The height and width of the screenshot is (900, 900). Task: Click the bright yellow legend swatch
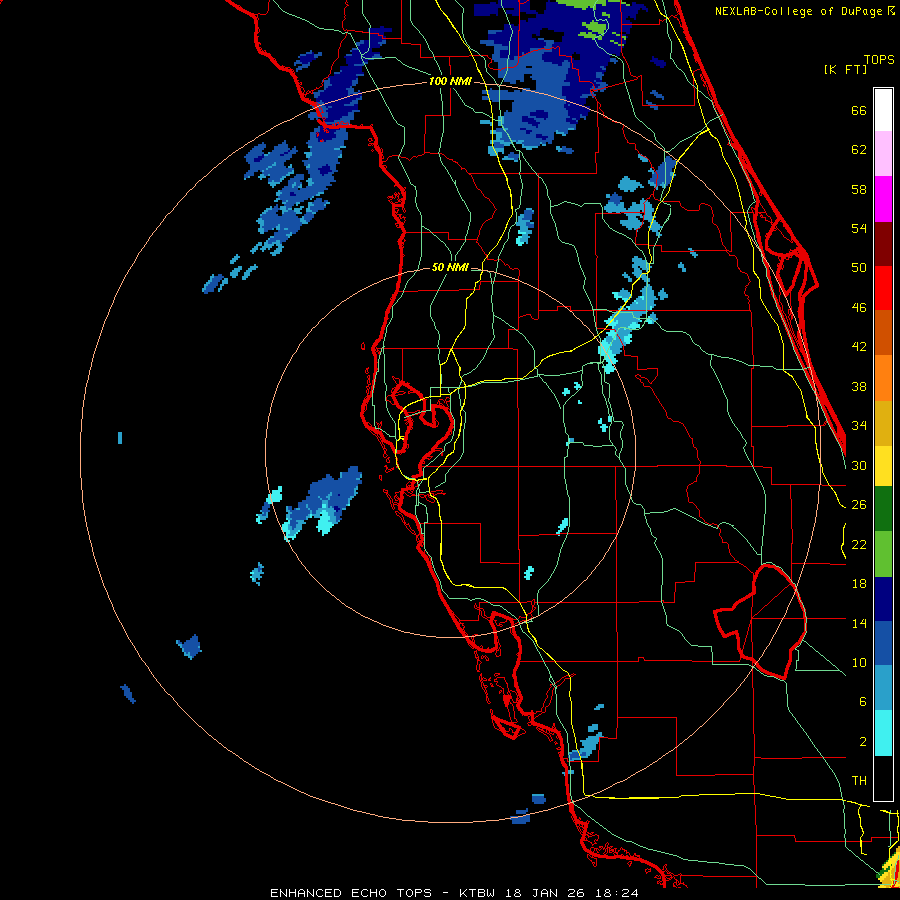(883, 466)
